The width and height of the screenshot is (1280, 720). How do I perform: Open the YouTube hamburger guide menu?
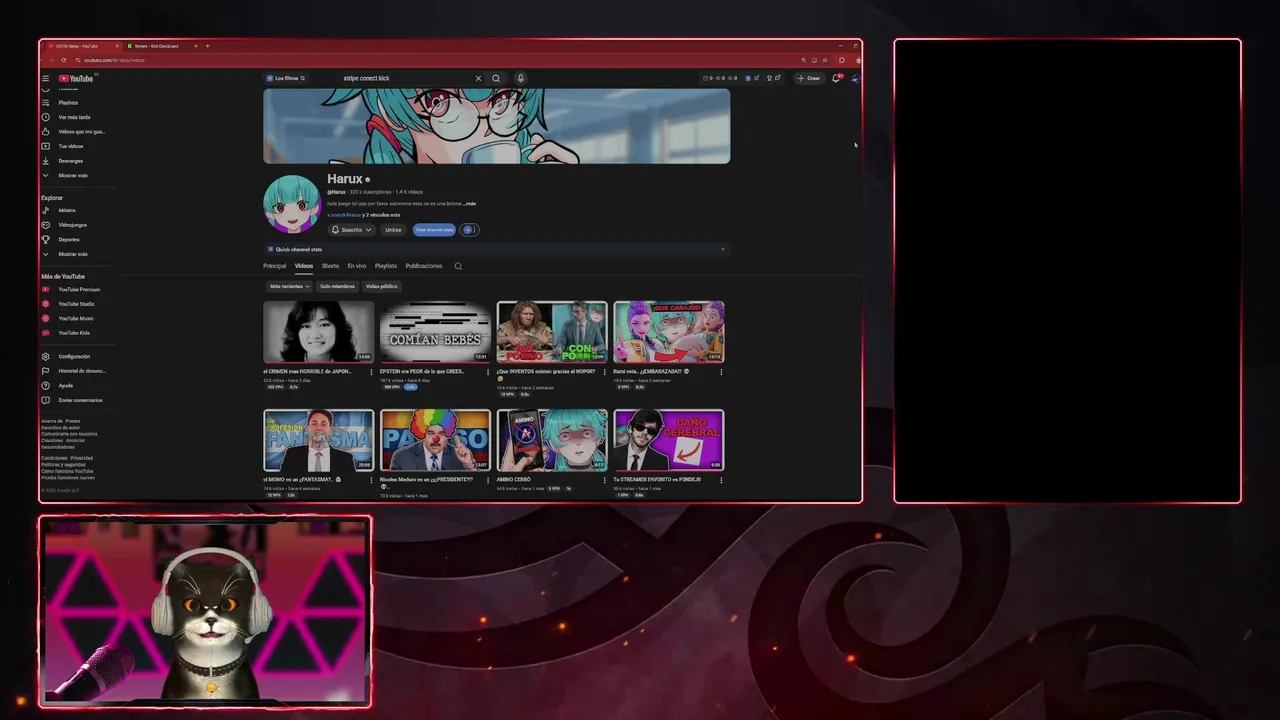click(x=45, y=78)
